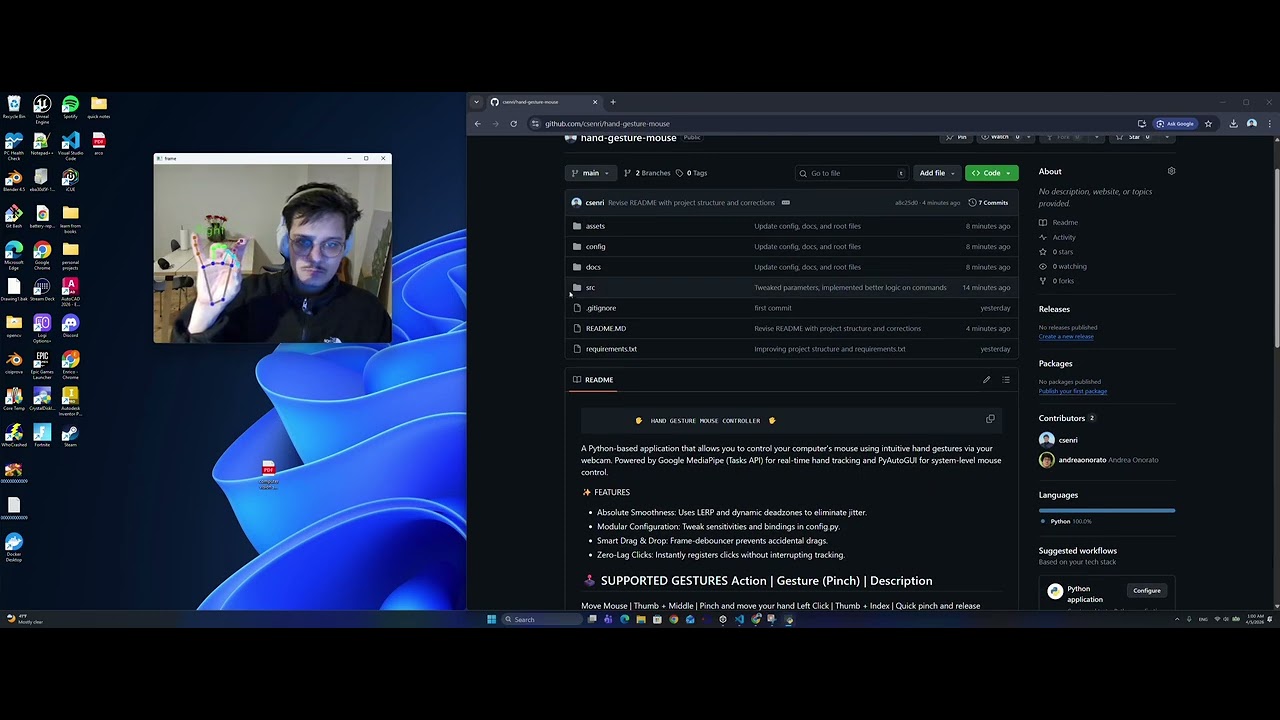The image size is (1280, 720).
Task: Open Blender 4.5 desktop shortcut
Action: pos(14,182)
